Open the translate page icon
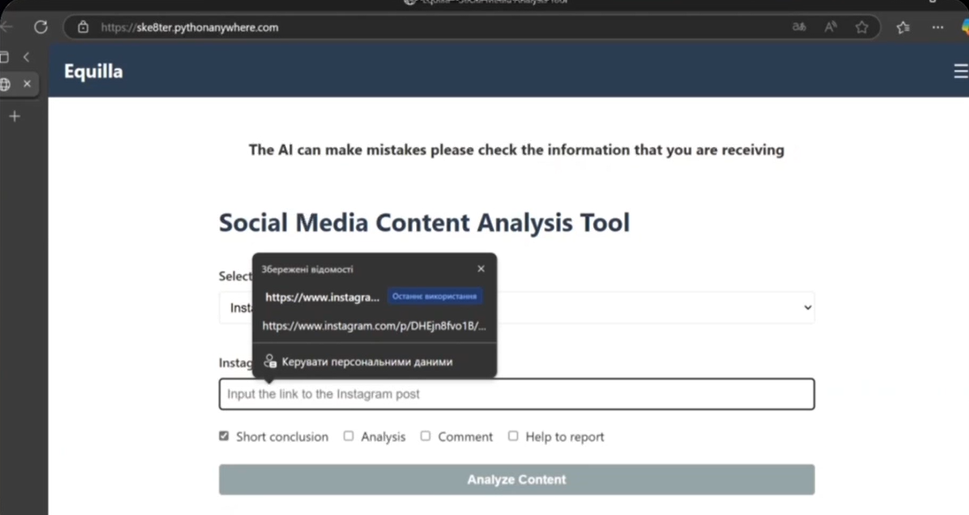 799,27
